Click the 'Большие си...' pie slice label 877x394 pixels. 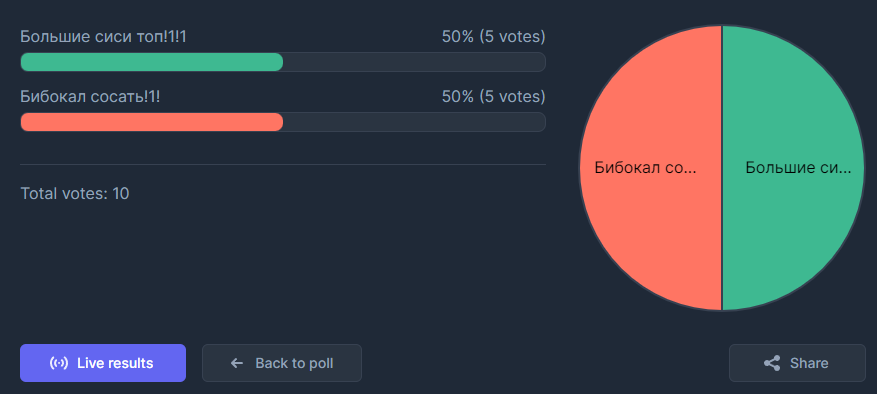798,168
